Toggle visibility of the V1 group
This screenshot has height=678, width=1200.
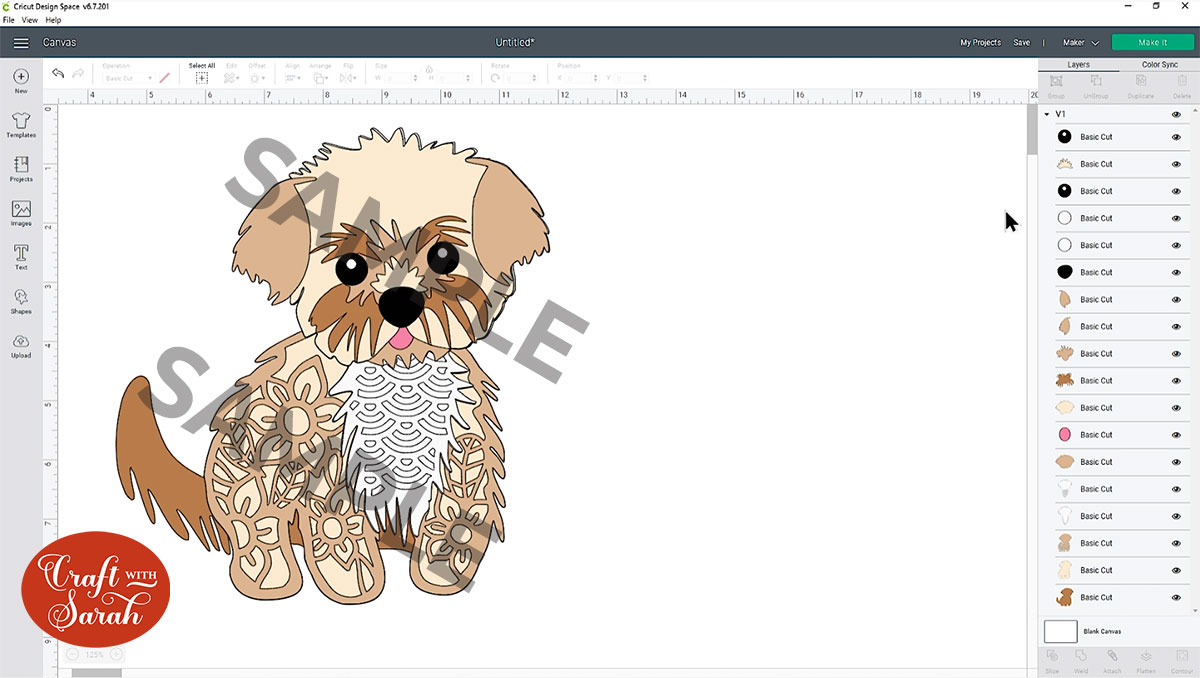pyautogui.click(x=1176, y=115)
